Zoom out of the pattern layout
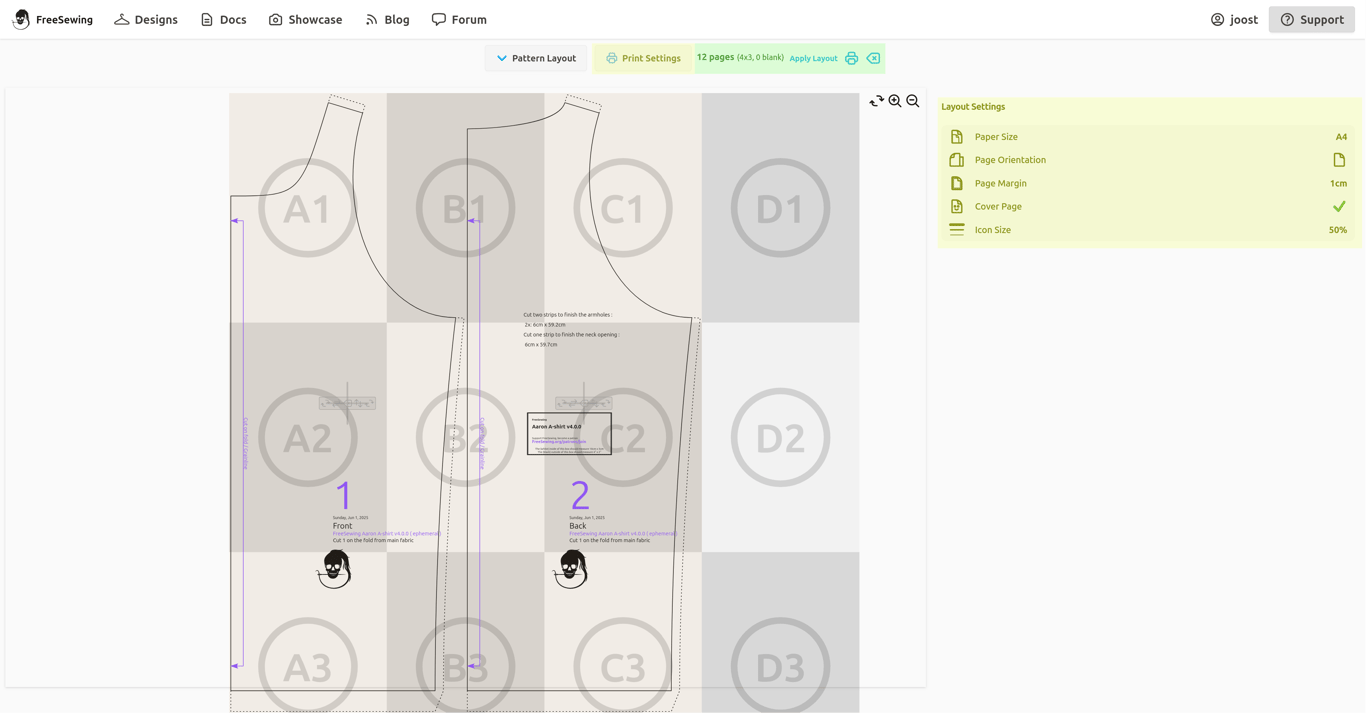The height and width of the screenshot is (713, 1366). (913, 101)
